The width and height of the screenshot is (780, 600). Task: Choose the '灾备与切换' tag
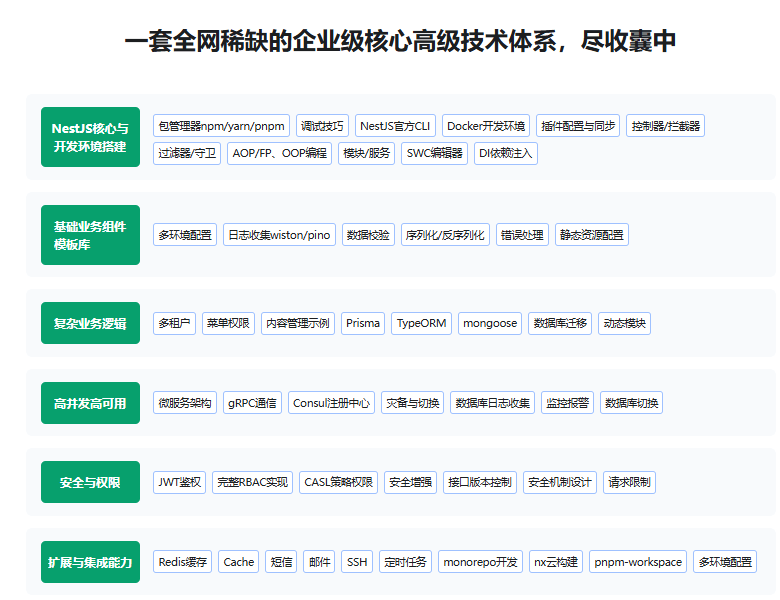point(412,403)
